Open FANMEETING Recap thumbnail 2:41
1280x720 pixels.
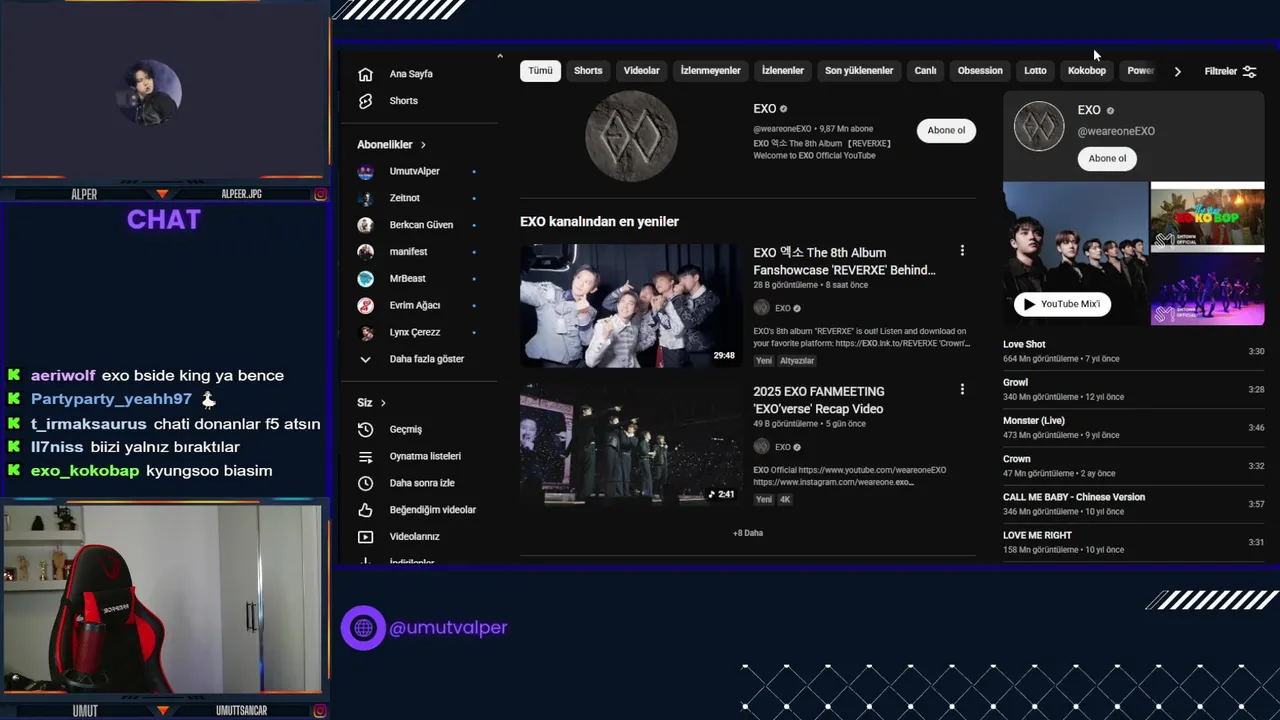point(631,444)
